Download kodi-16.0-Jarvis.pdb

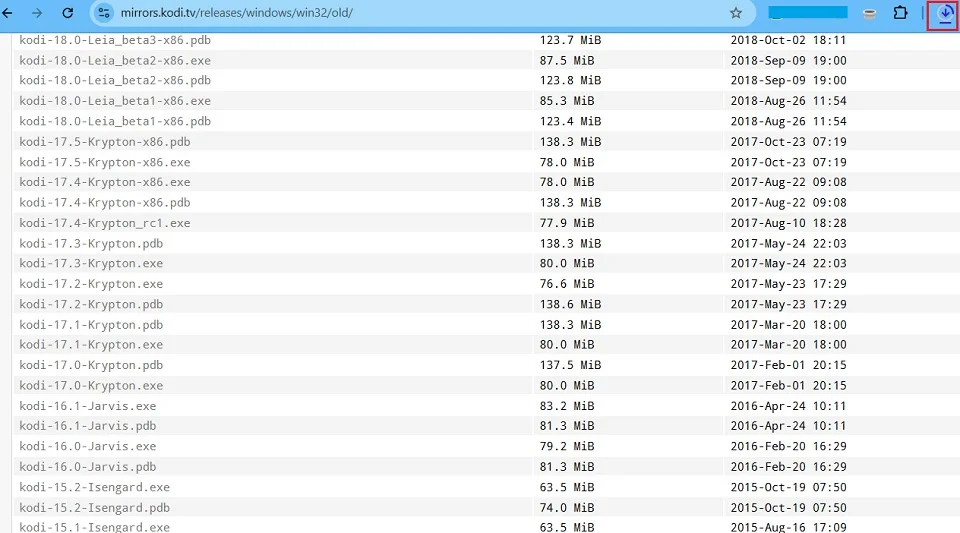(88, 467)
